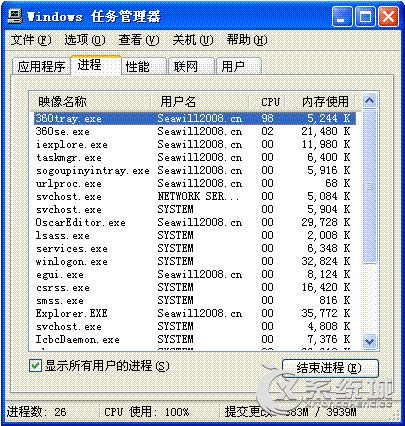Click the process list scrollbar thumb

tap(369, 187)
